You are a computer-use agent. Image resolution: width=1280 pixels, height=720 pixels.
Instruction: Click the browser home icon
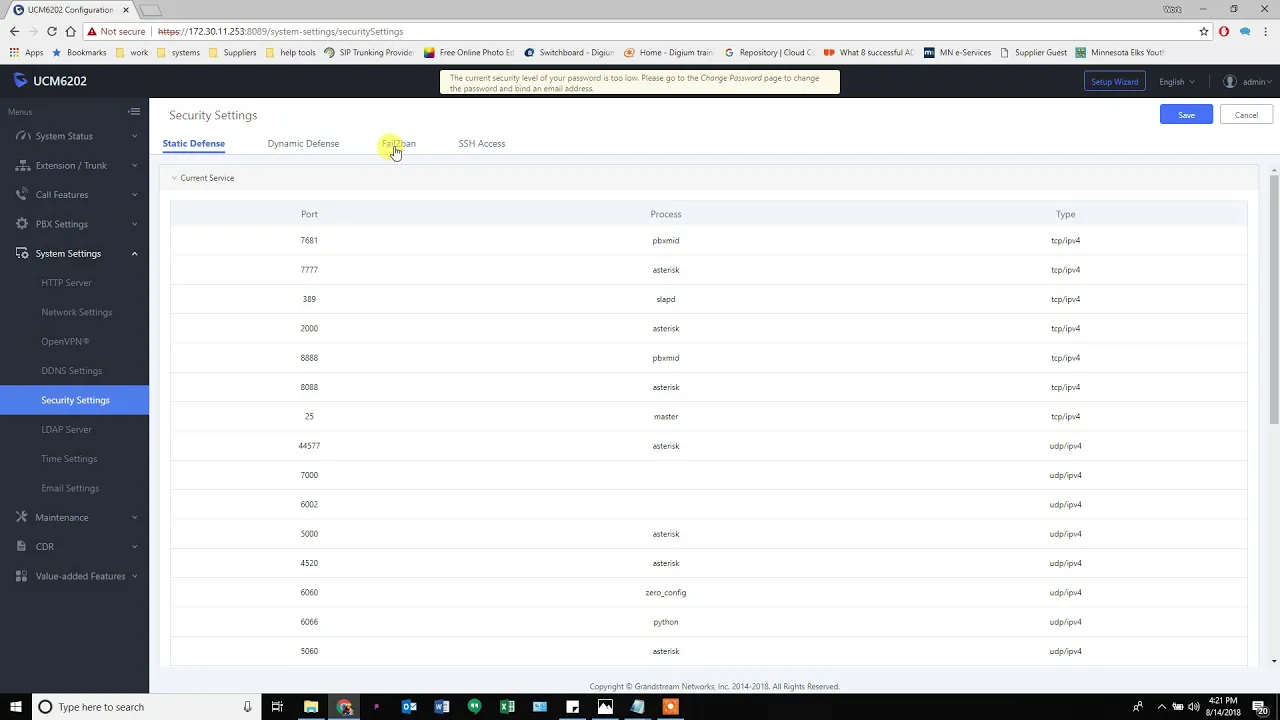[x=70, y=31]
